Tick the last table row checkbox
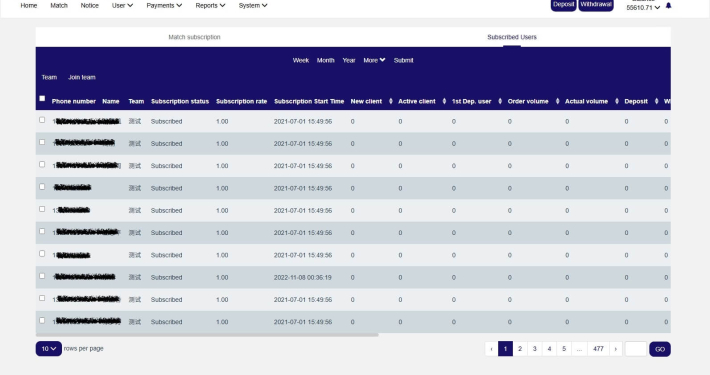Image resolution: width=710 pixels, height=375 pixels. coord(42,320)
